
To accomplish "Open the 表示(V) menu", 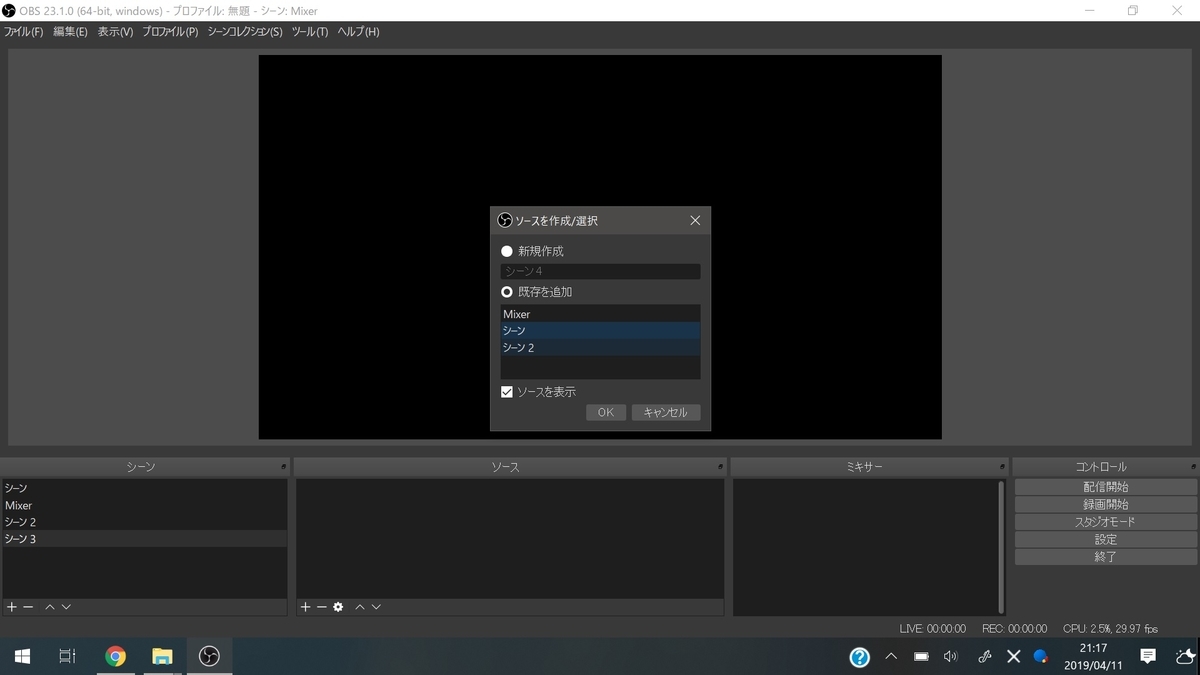I will (x=115, y=32).
